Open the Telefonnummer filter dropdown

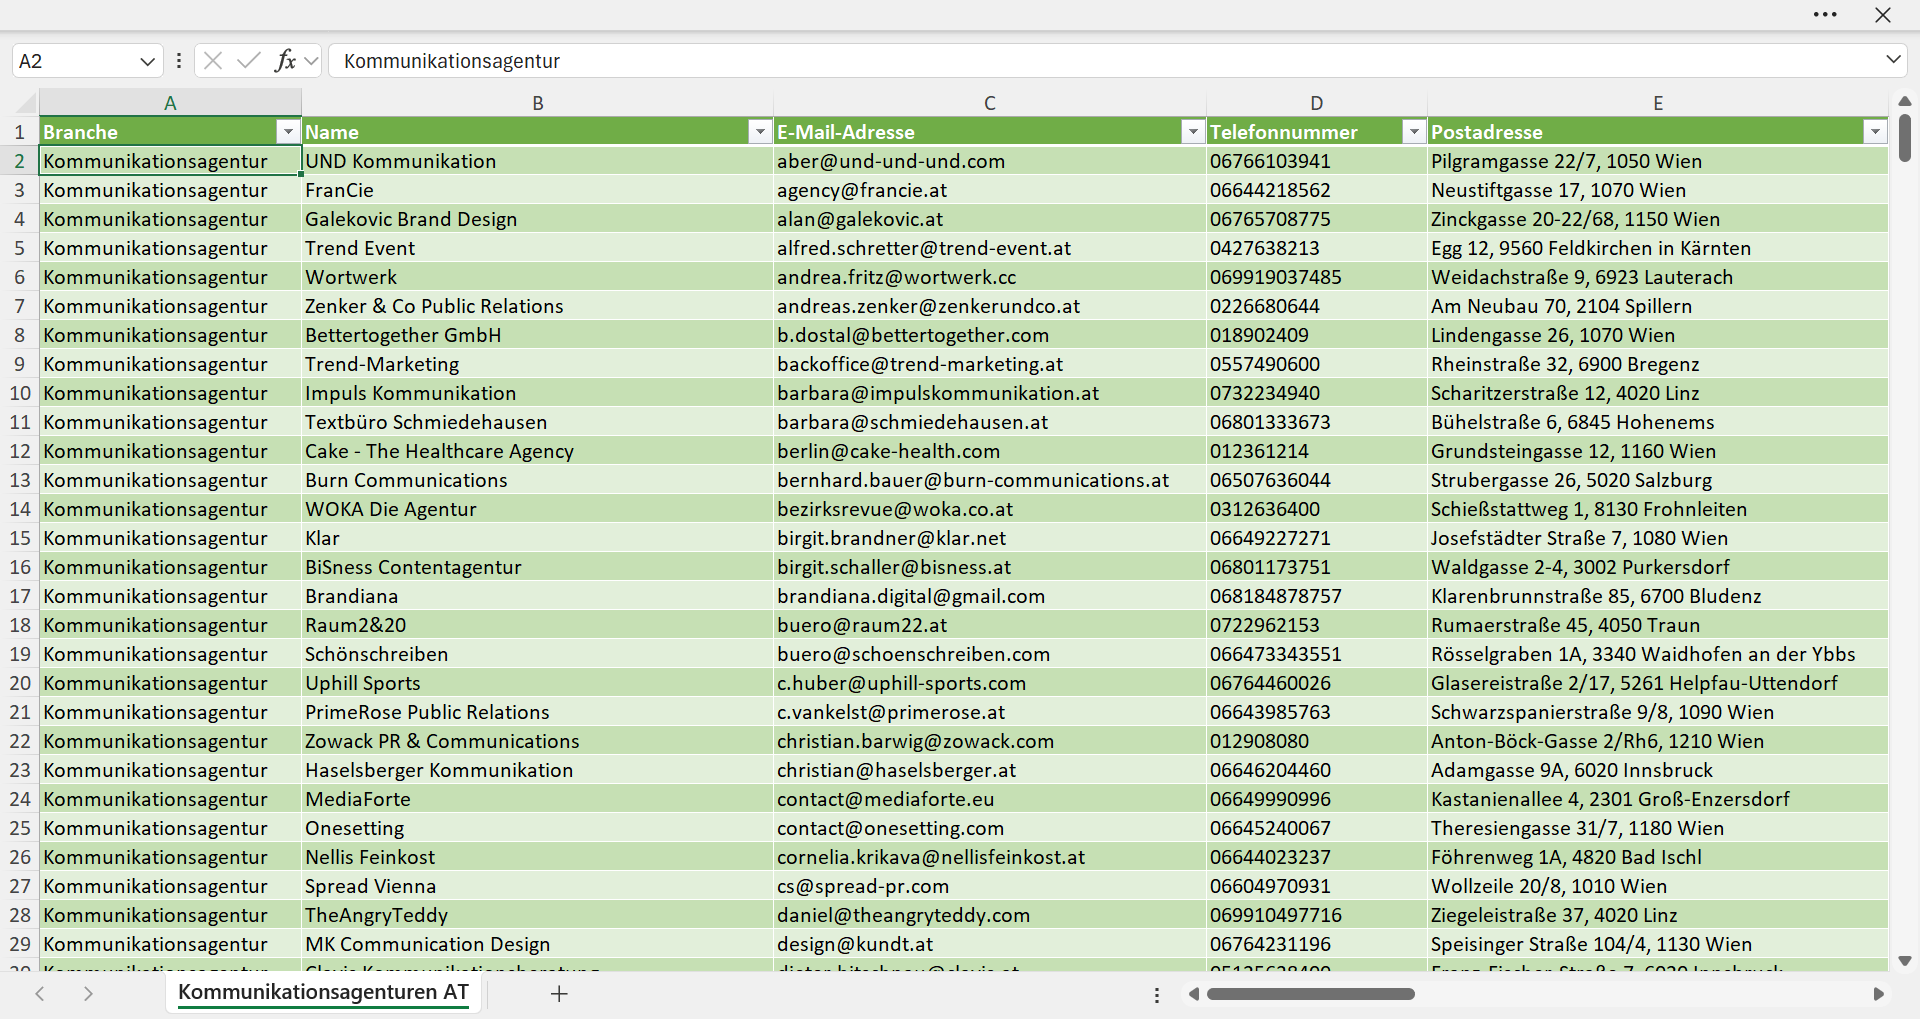(1414, 132)
